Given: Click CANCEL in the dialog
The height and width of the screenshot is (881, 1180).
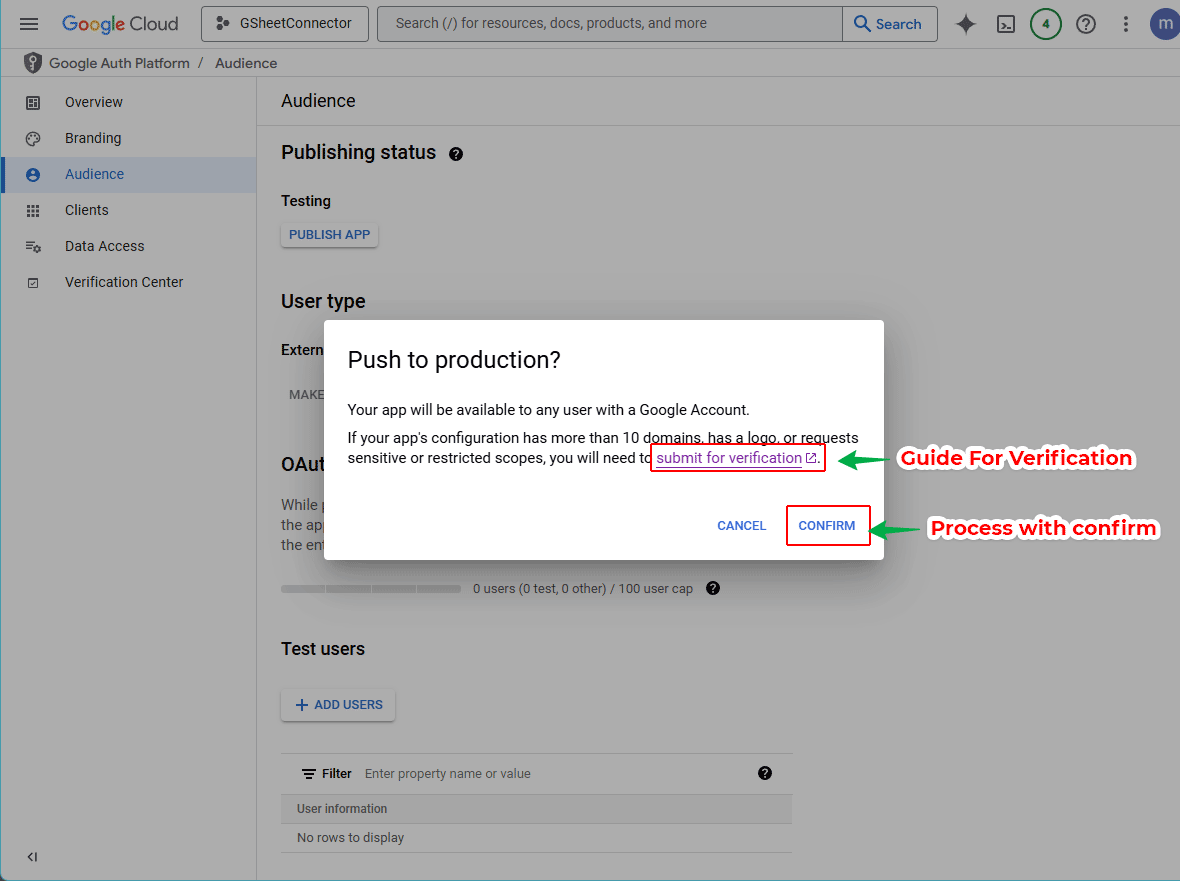Looking at the screenshot, I should click(x=741, y=526).
